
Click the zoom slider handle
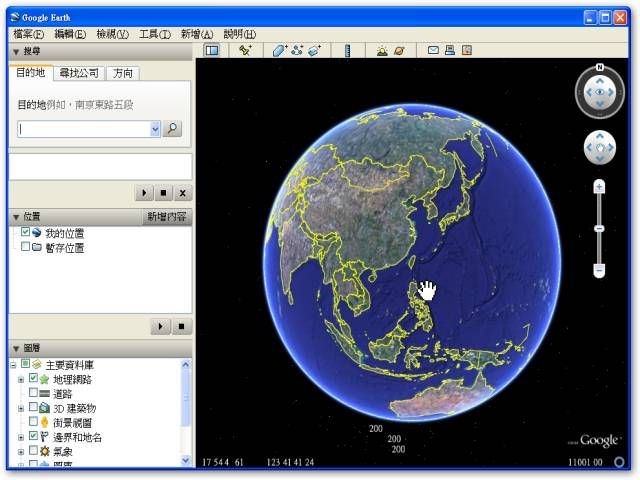(x=599, y=229)
